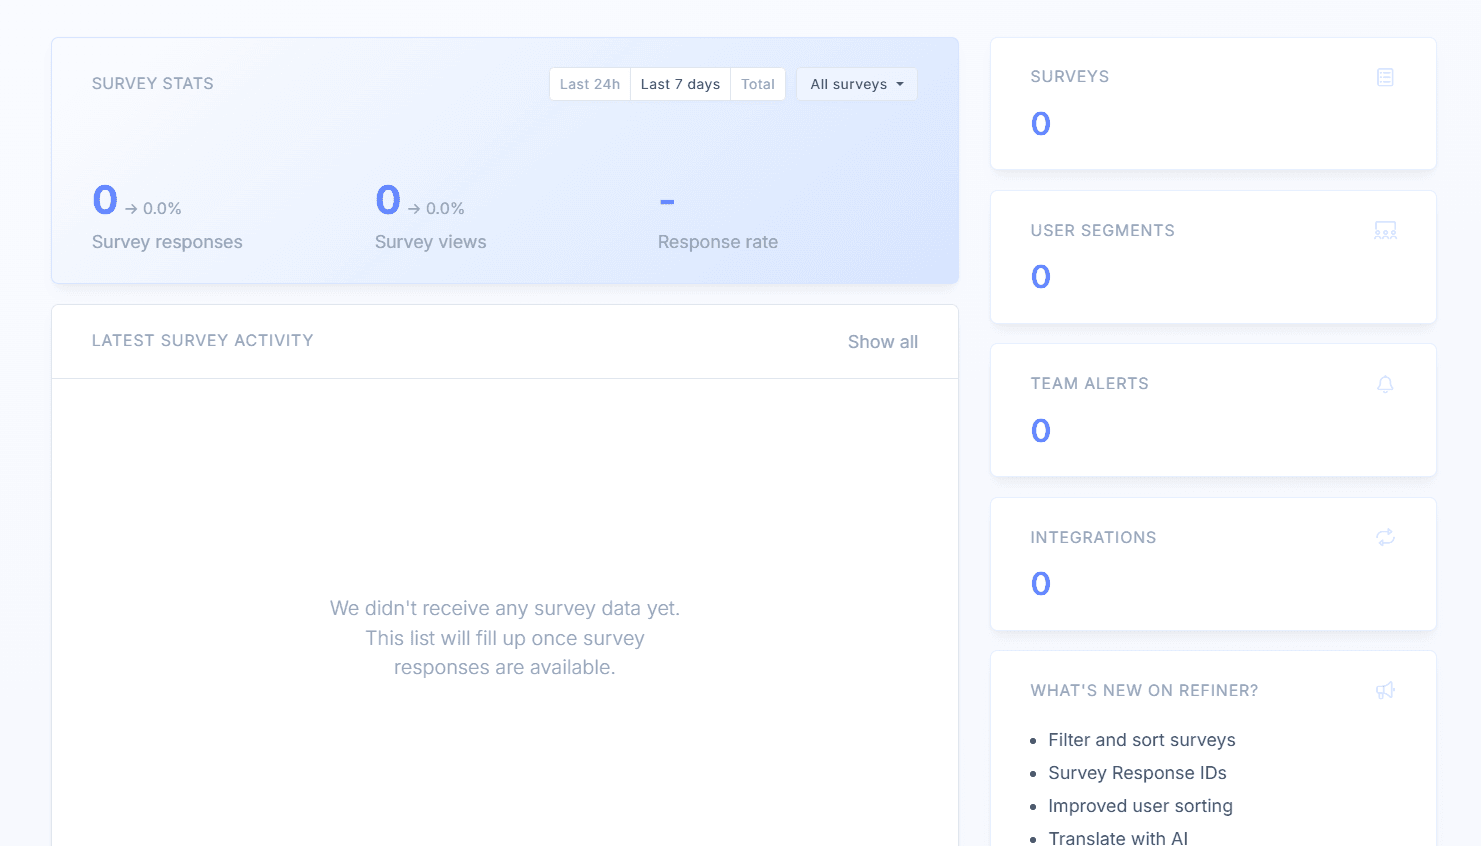Click Show all latest activity link
Screen dimensions: 1481x846
pyautogui.click(x=883, y=342)
